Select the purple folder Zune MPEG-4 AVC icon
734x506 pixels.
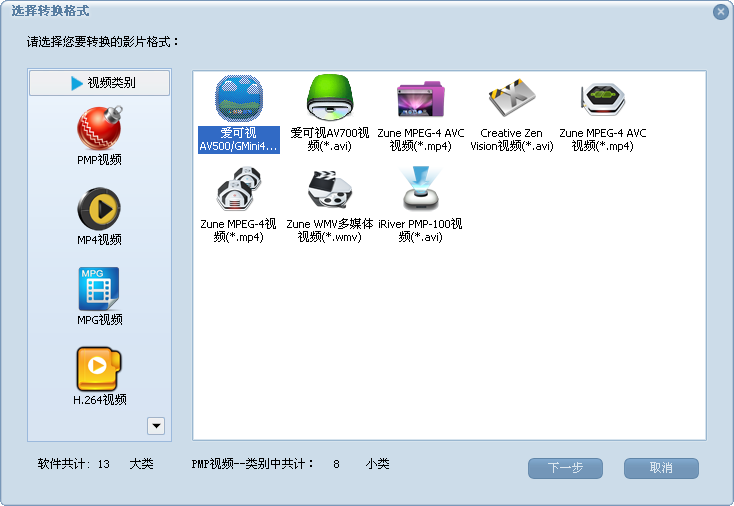click(x=421, y=99)
